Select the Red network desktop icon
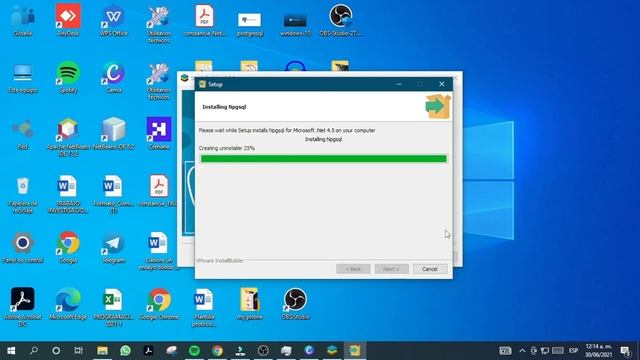This screenshot has height=360, width=640. 23,134
